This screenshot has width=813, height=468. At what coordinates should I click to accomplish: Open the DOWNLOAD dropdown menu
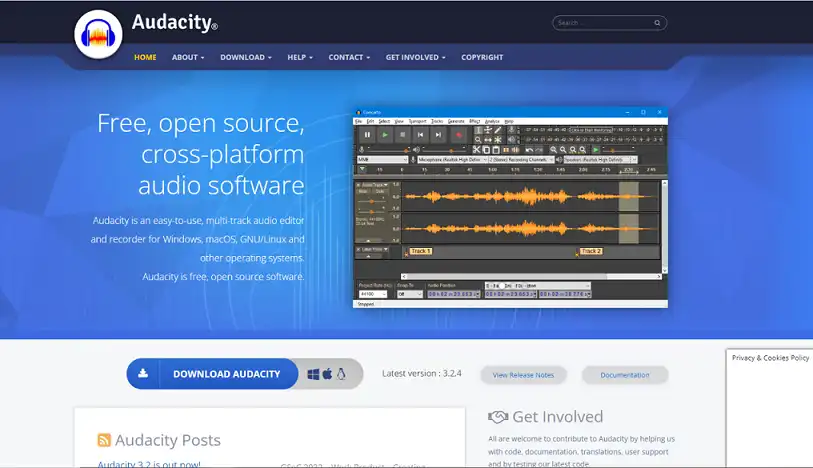[246, 57]
